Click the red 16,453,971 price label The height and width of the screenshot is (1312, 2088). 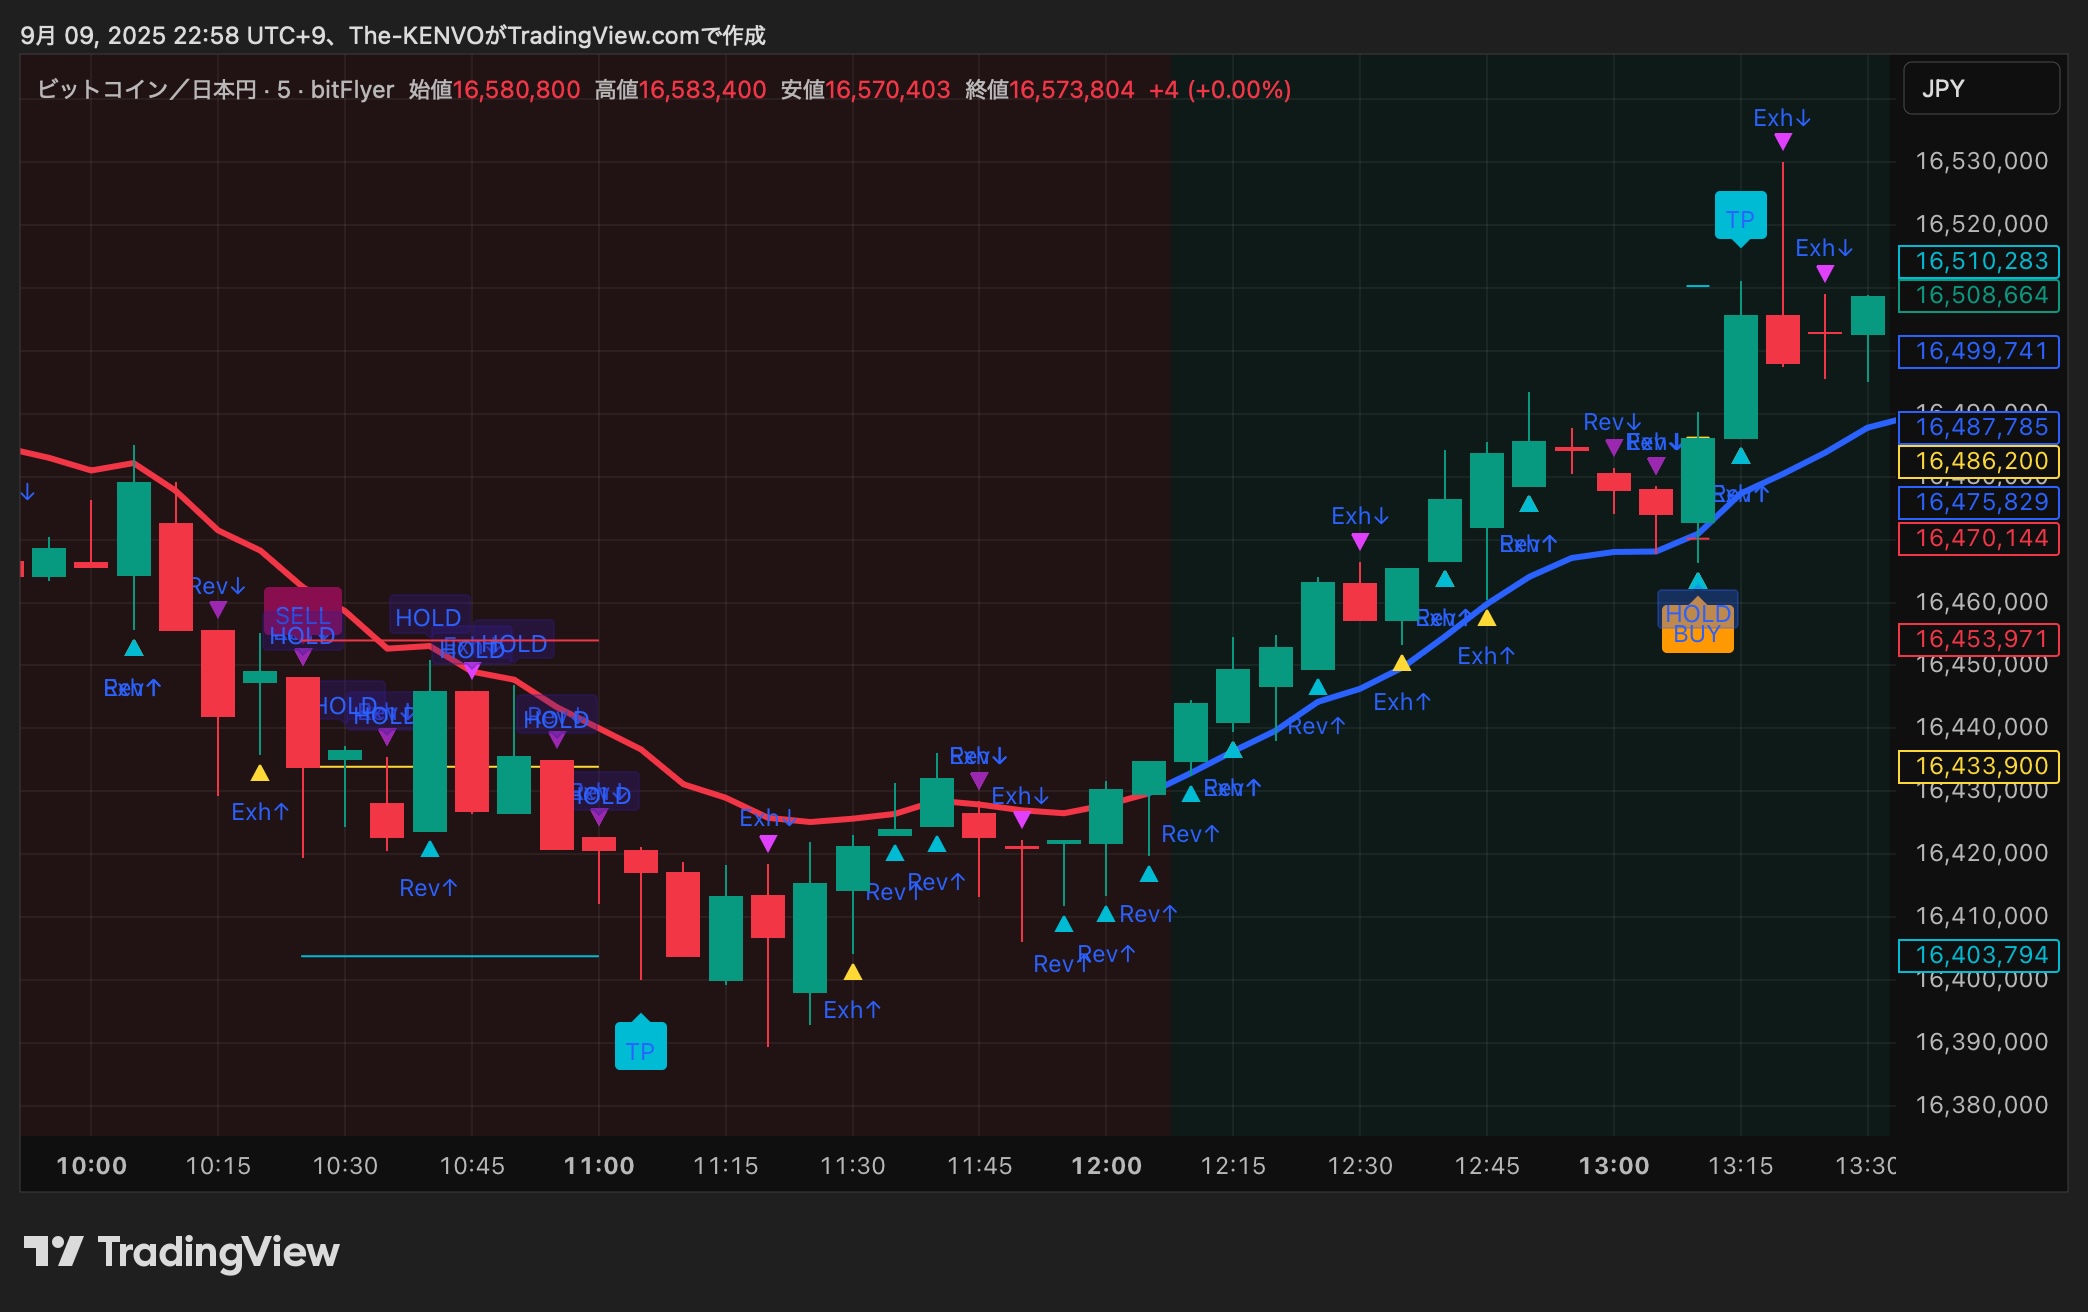pos(1979,639)
